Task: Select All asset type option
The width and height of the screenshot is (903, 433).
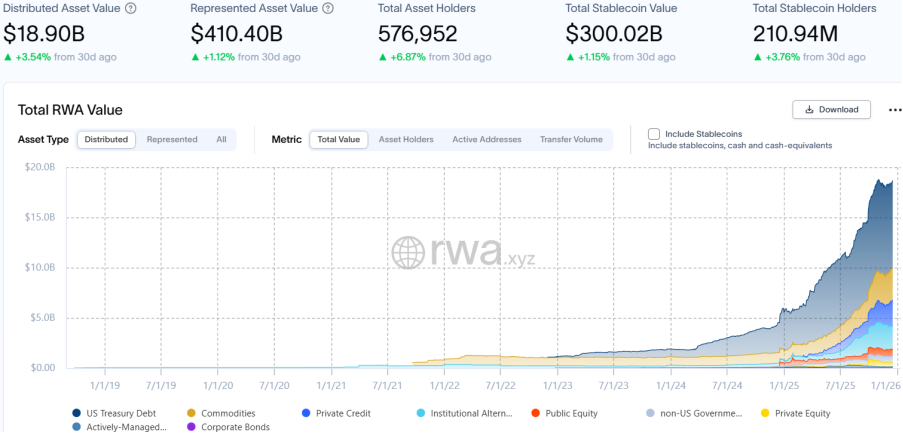Action: point(221,140)
